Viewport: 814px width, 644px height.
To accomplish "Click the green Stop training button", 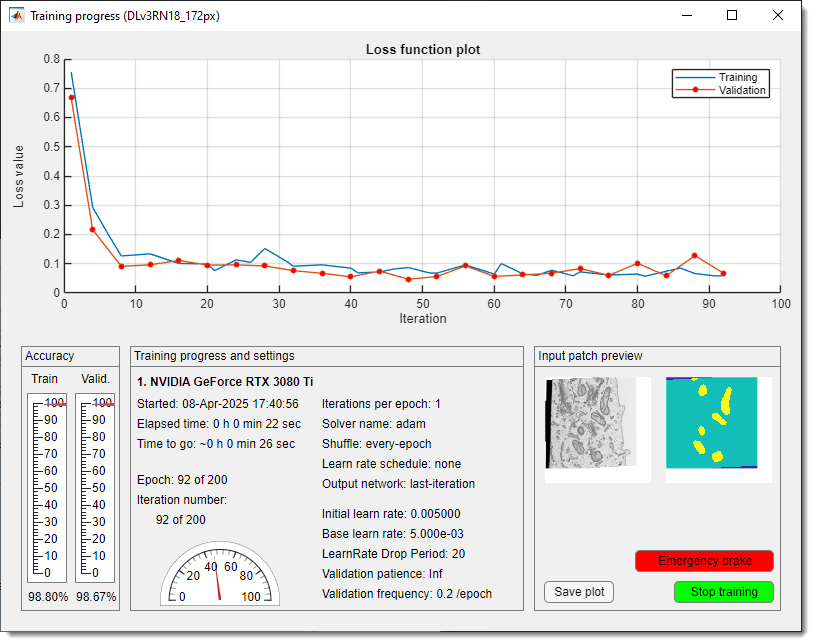I will pos(723,592).
